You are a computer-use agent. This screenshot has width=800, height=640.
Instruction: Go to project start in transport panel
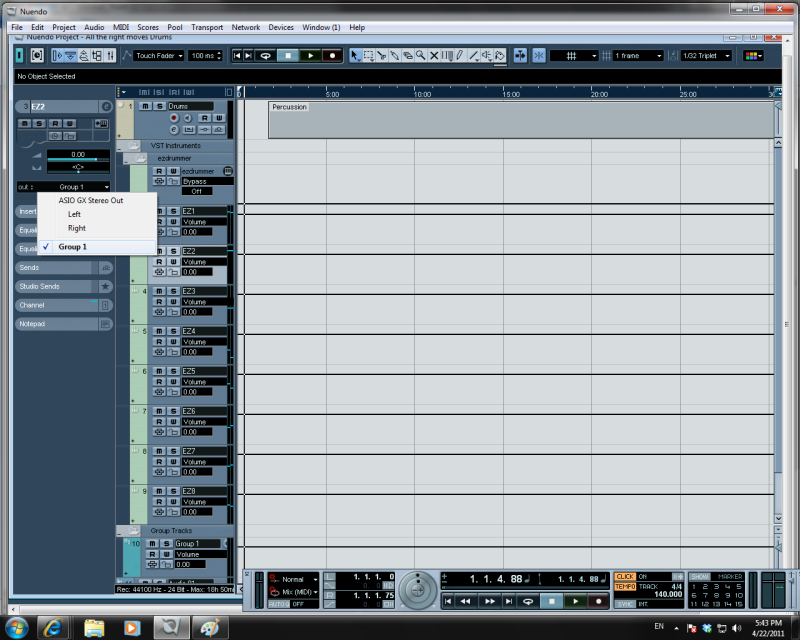pos(447,601)
